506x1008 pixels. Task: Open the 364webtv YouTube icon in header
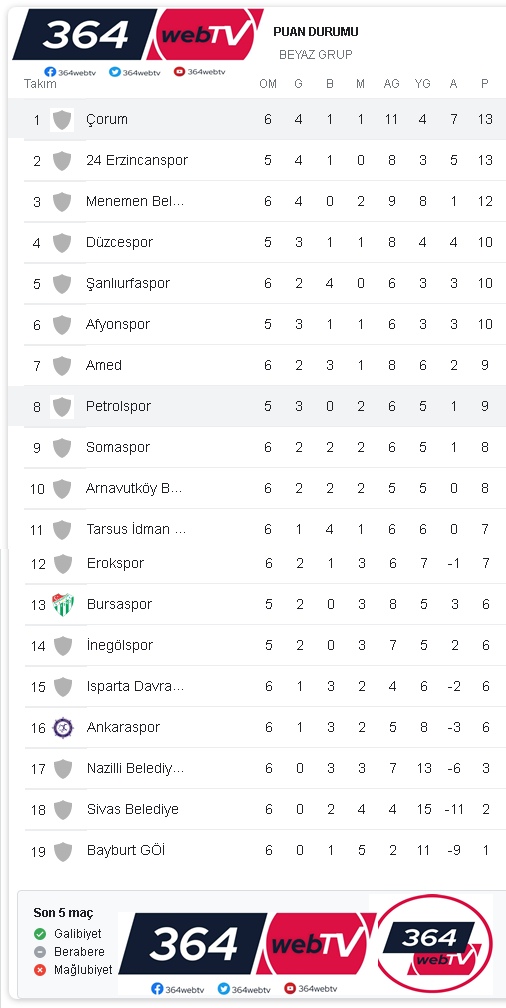pyautogui.click(x=179, y=71)
